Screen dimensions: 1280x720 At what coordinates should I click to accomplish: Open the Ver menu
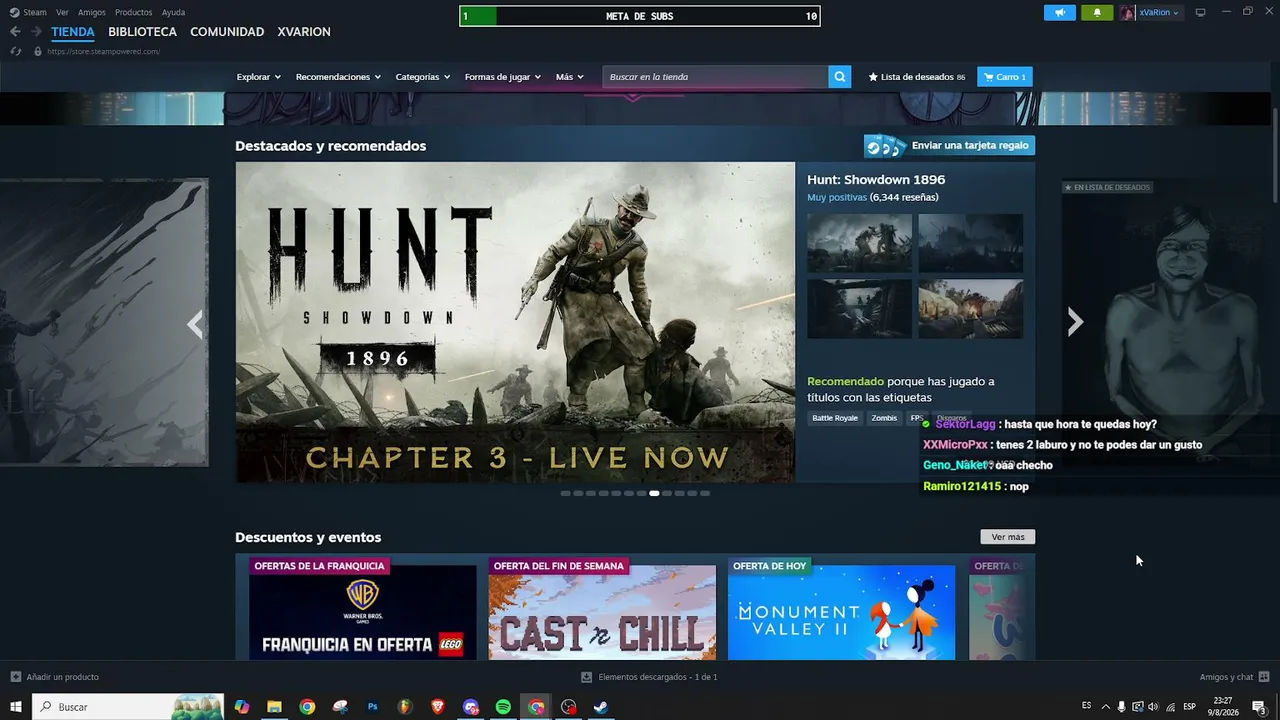[62, 13]
